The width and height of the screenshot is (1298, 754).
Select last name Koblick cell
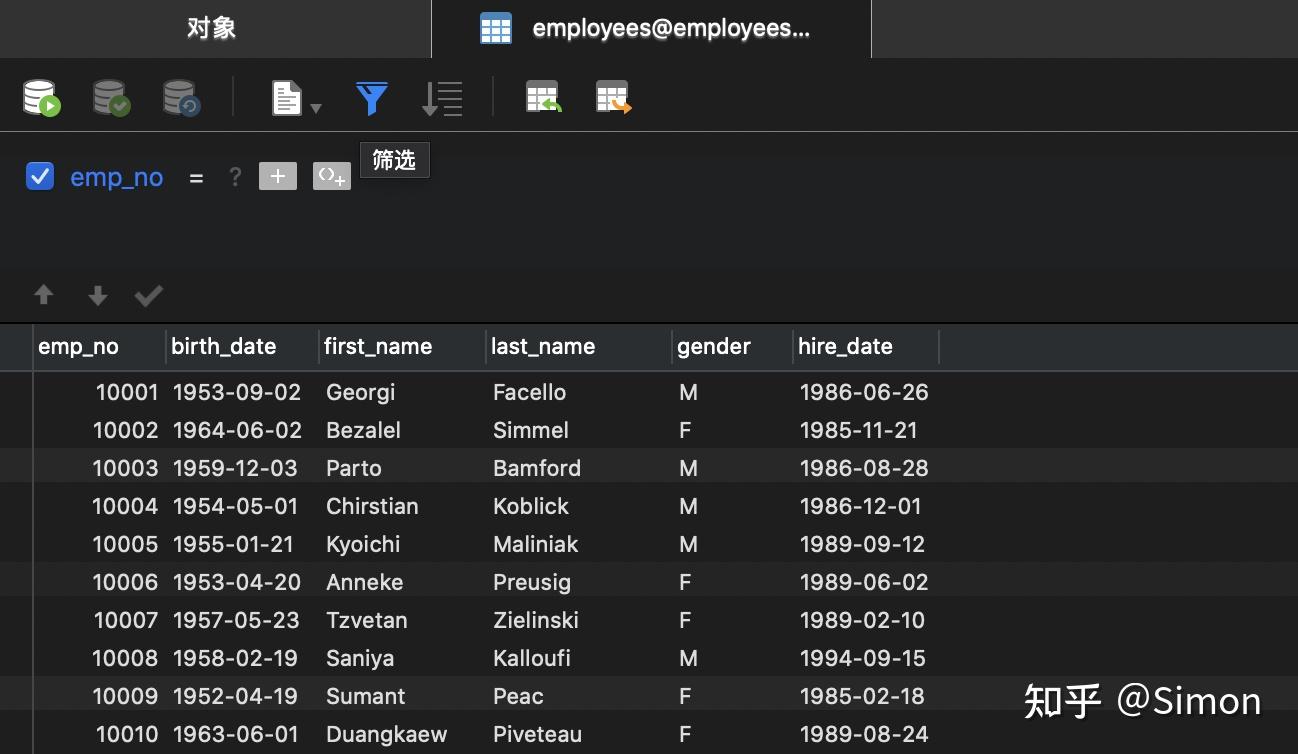point(579,506)
